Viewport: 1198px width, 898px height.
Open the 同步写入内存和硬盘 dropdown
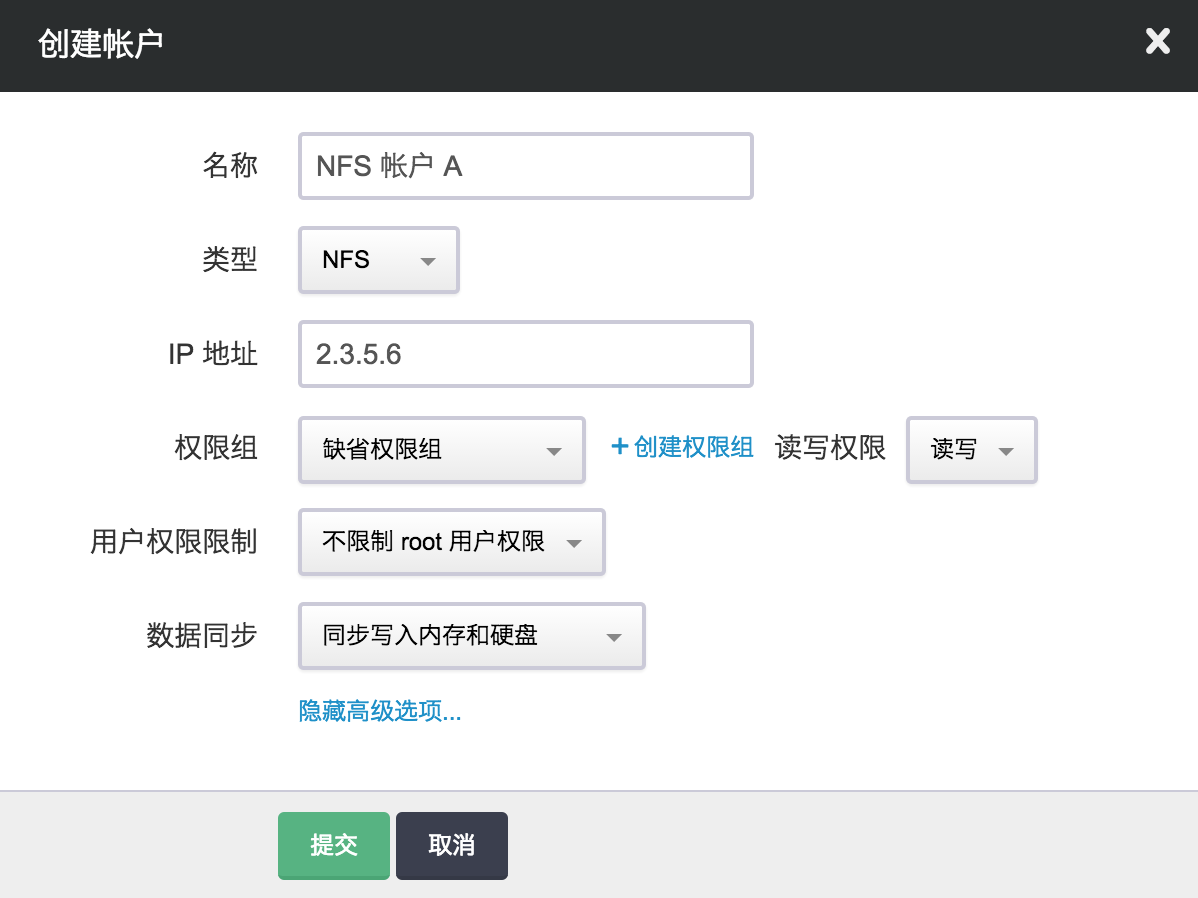[x=471, y=636]
